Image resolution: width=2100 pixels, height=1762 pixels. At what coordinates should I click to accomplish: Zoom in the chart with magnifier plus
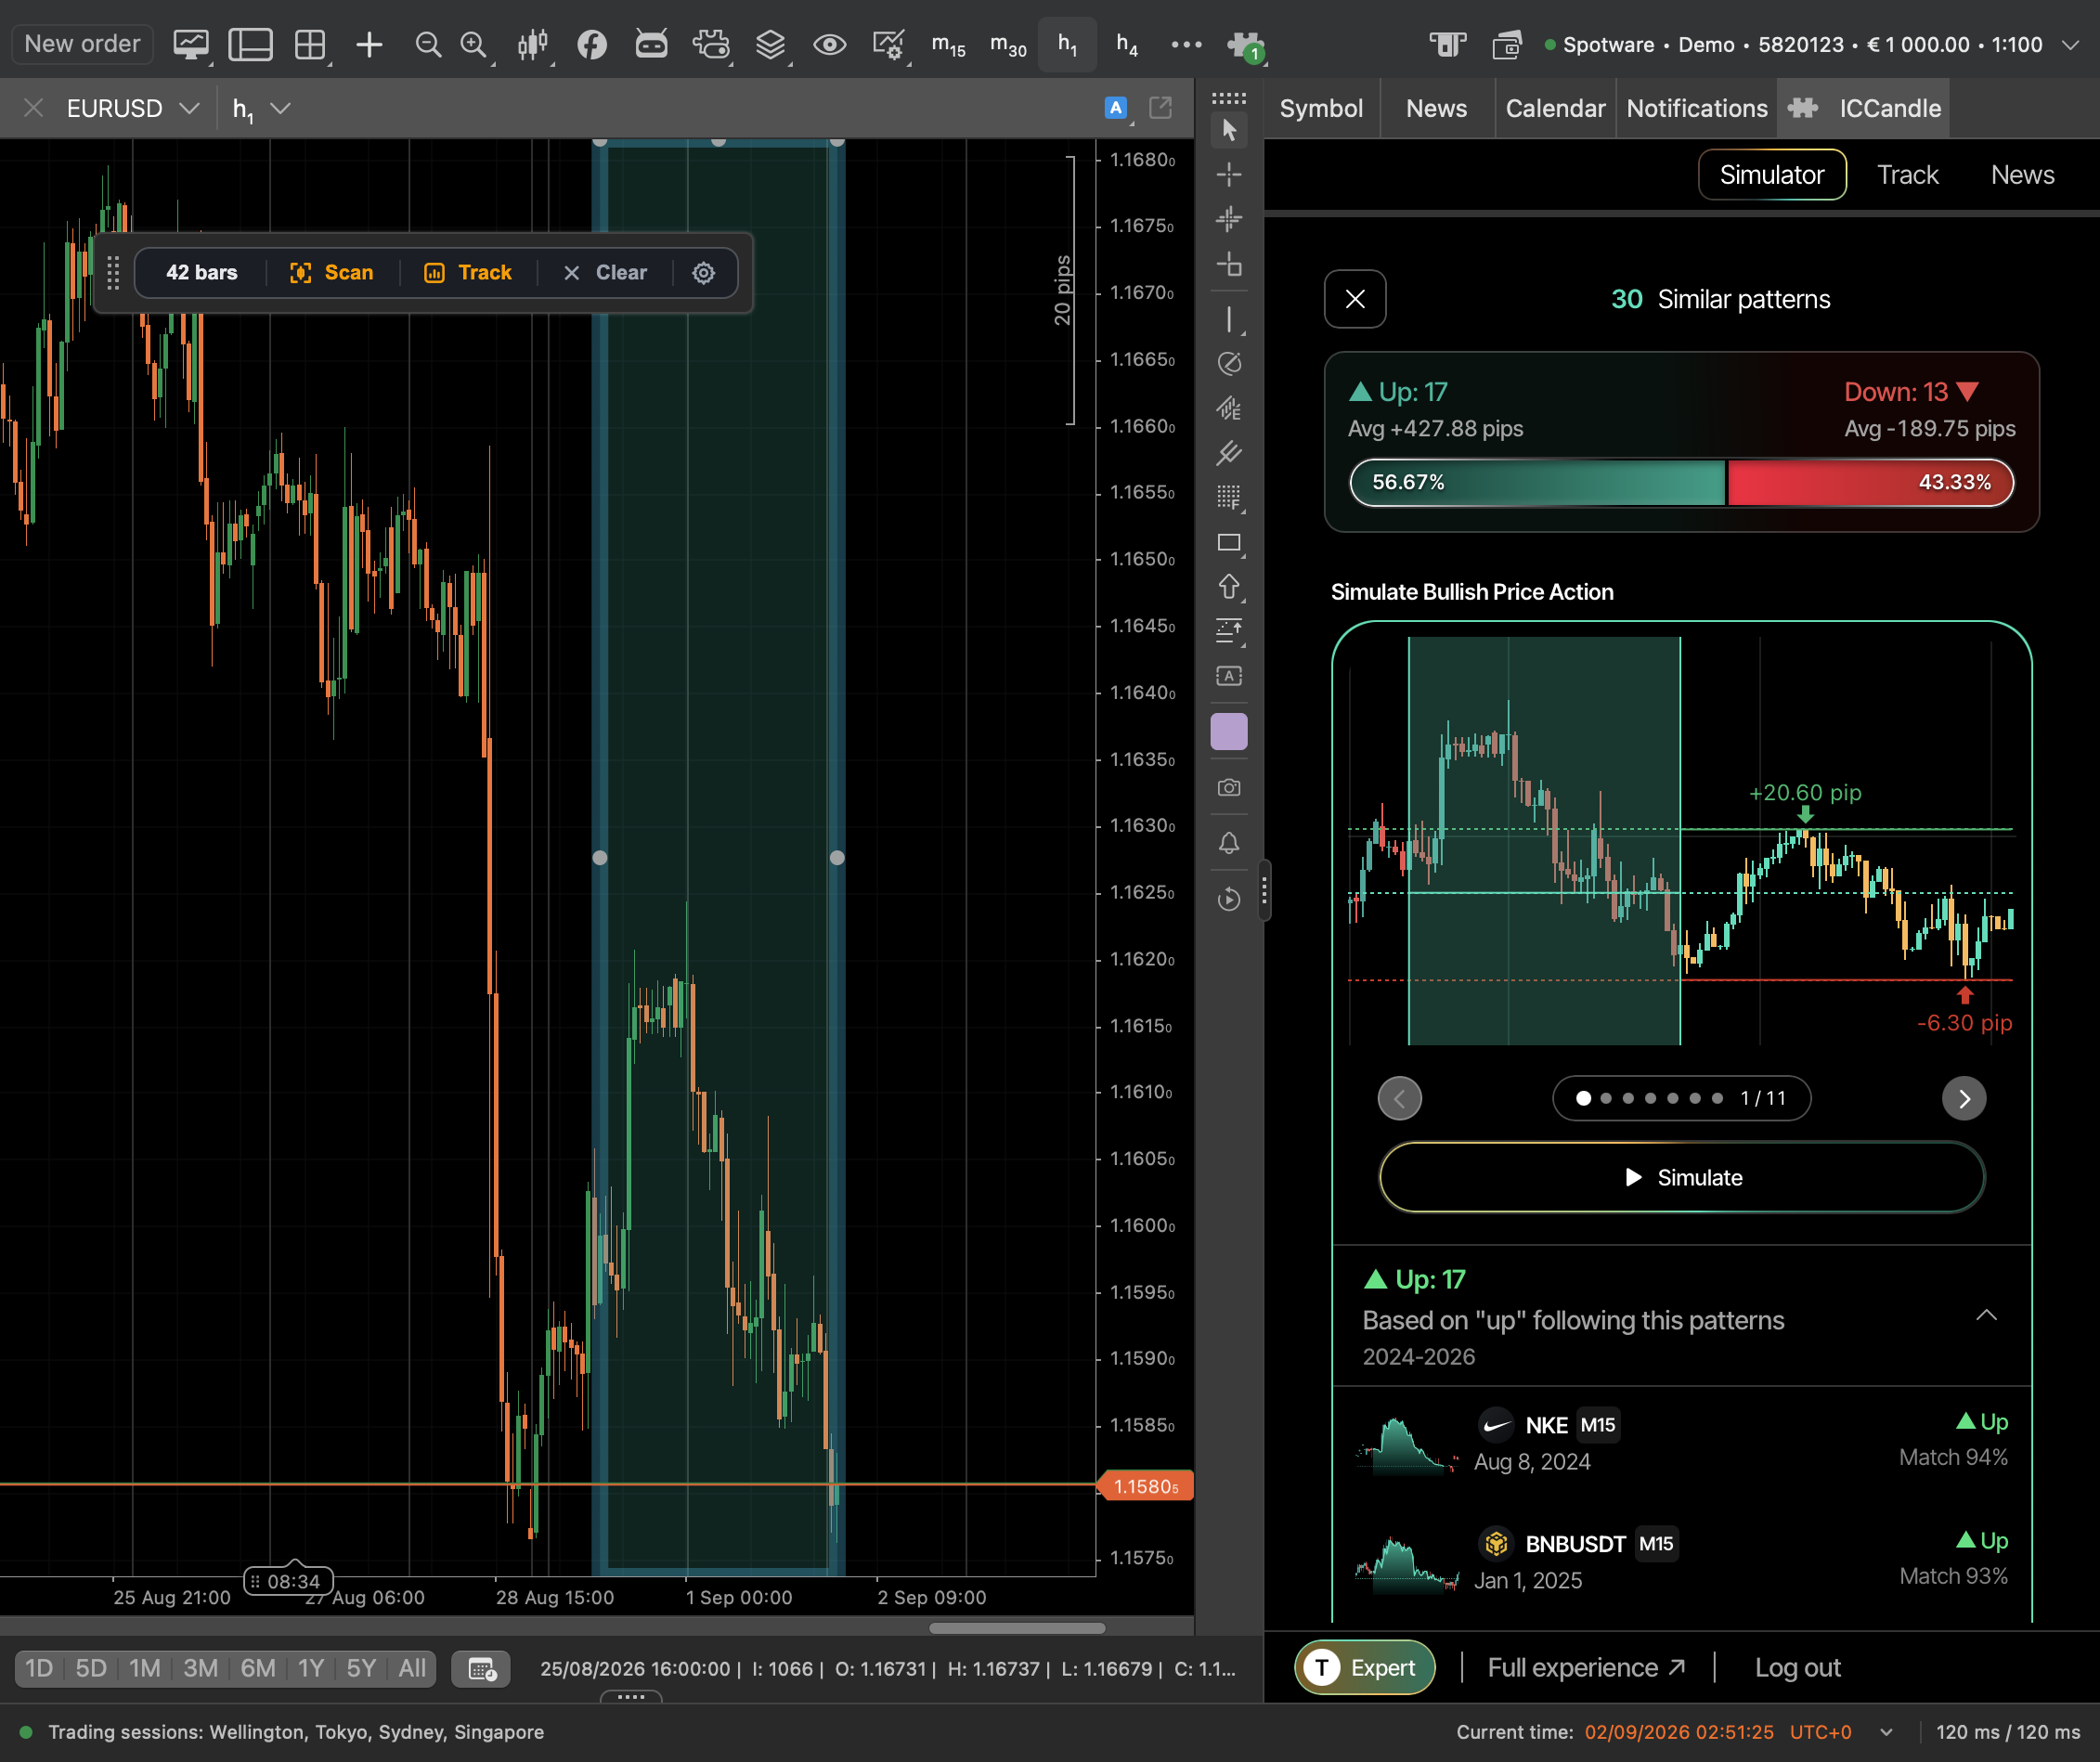(x=473, y=44)
